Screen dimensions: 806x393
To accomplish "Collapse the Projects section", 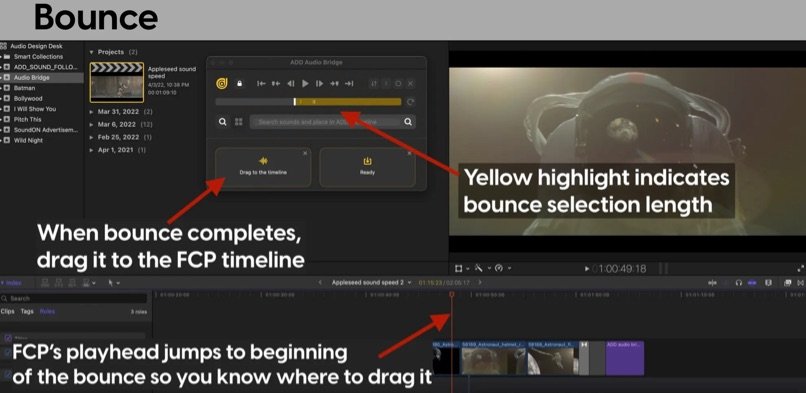I will 91,52.
